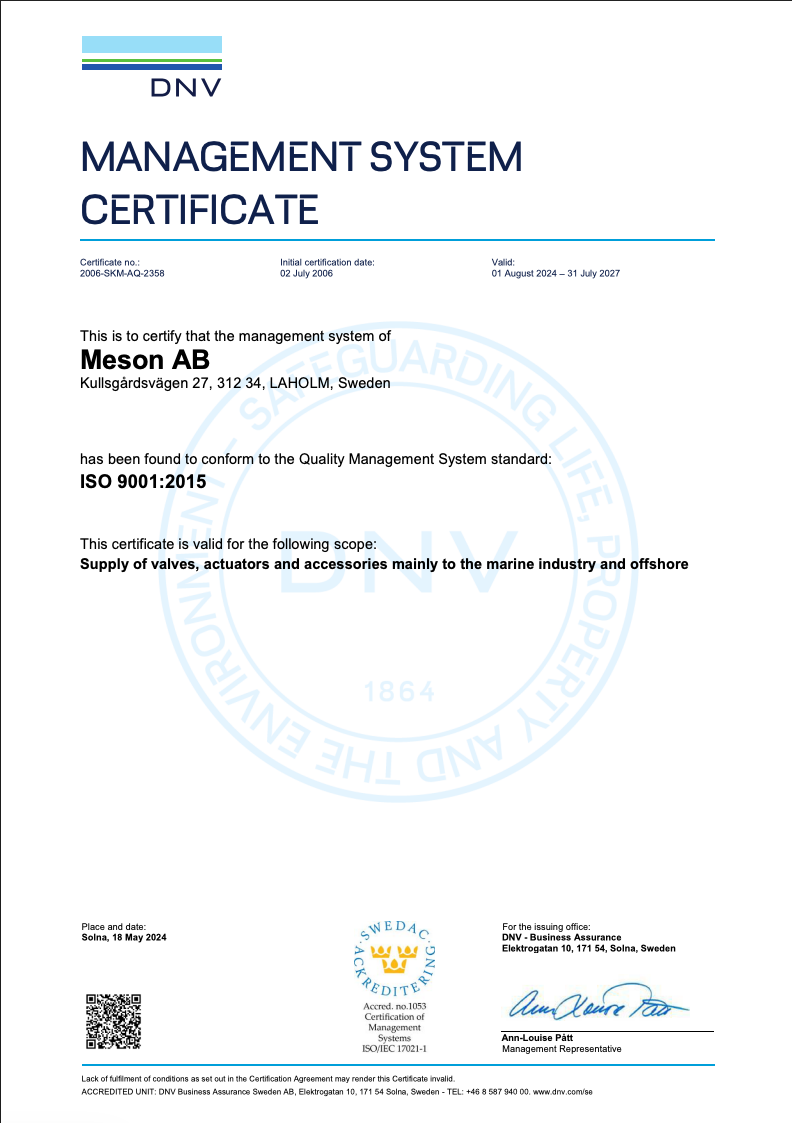Click the SWEDAC accreditation emblem
The image size is (792, 1123).
(x=395, y=960)
